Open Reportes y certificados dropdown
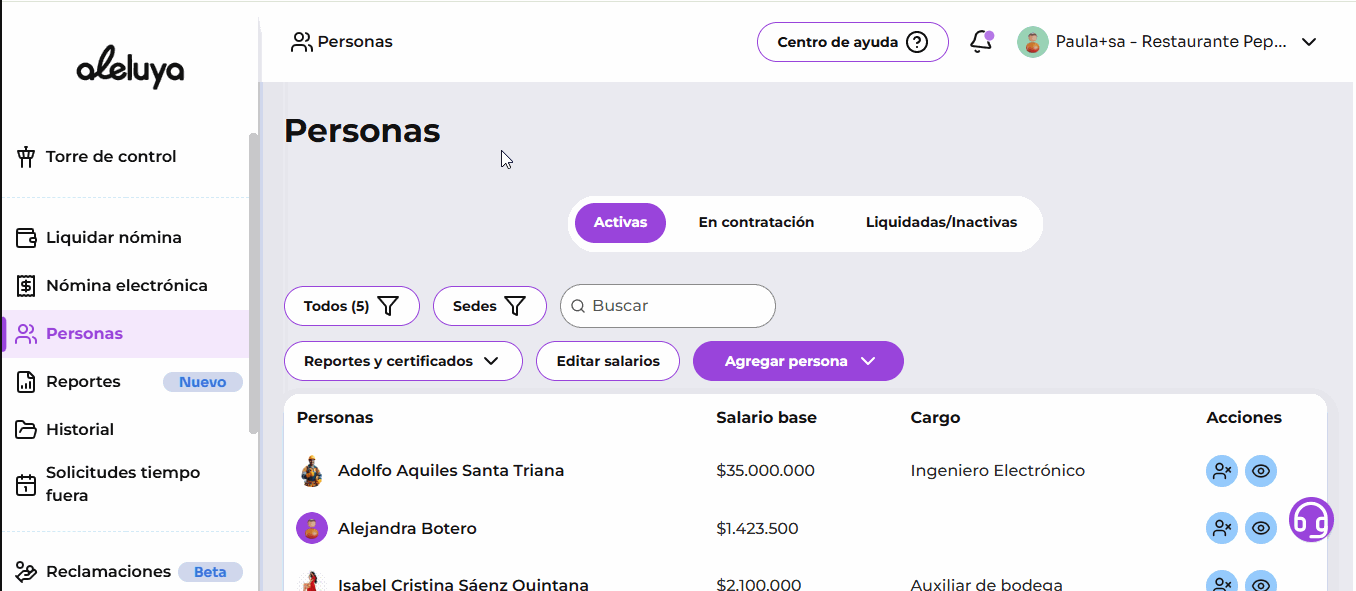 coord(403,361)
